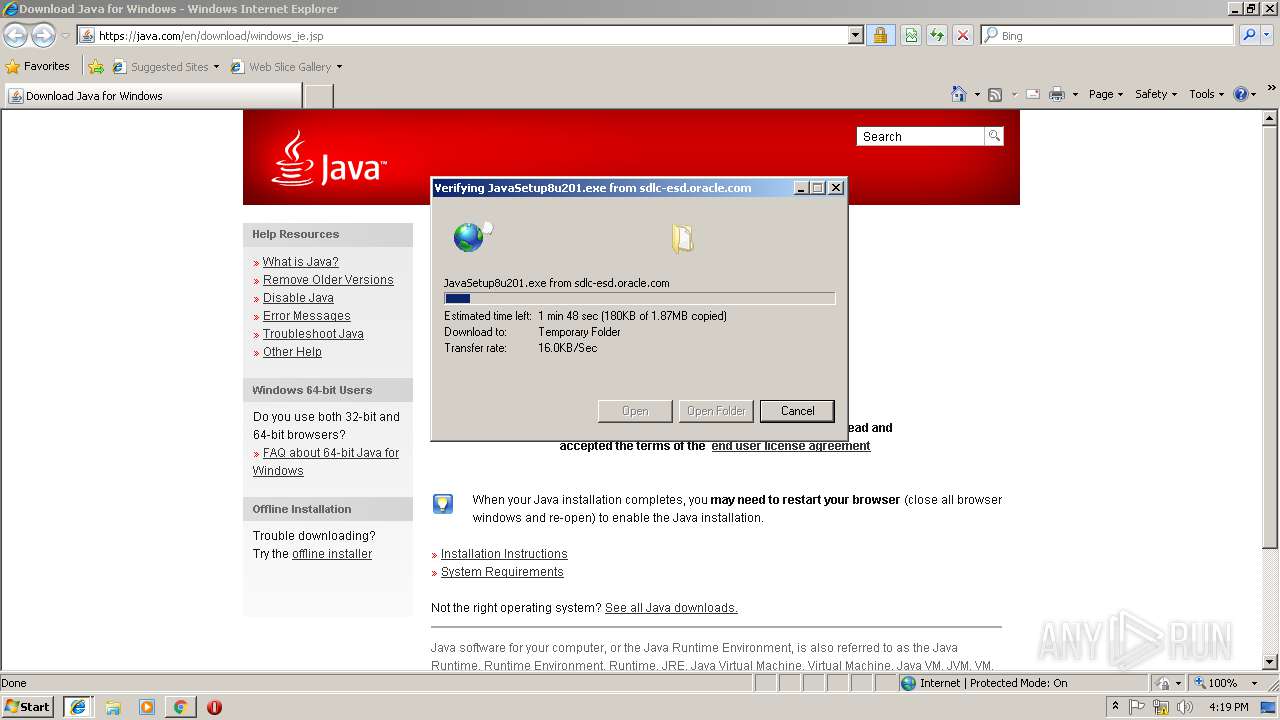The height and width of the screenshot is (720, 1280).
Task: Open Disable Java link
Action: pyautogui.click(x=298, y=298)
